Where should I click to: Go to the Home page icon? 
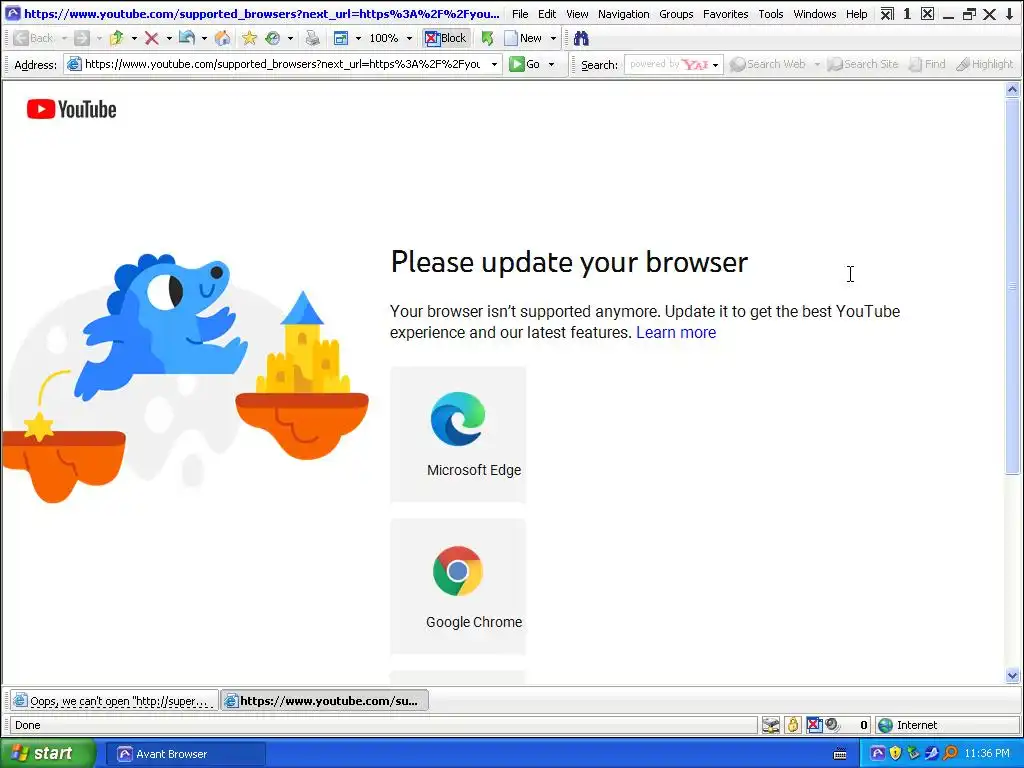tap(223, 39)
